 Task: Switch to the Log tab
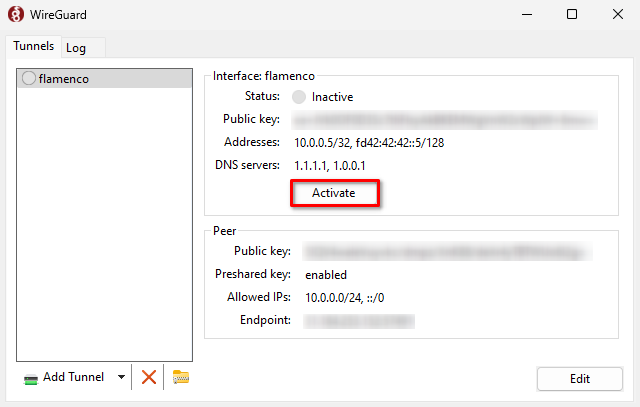pos(83,48)
